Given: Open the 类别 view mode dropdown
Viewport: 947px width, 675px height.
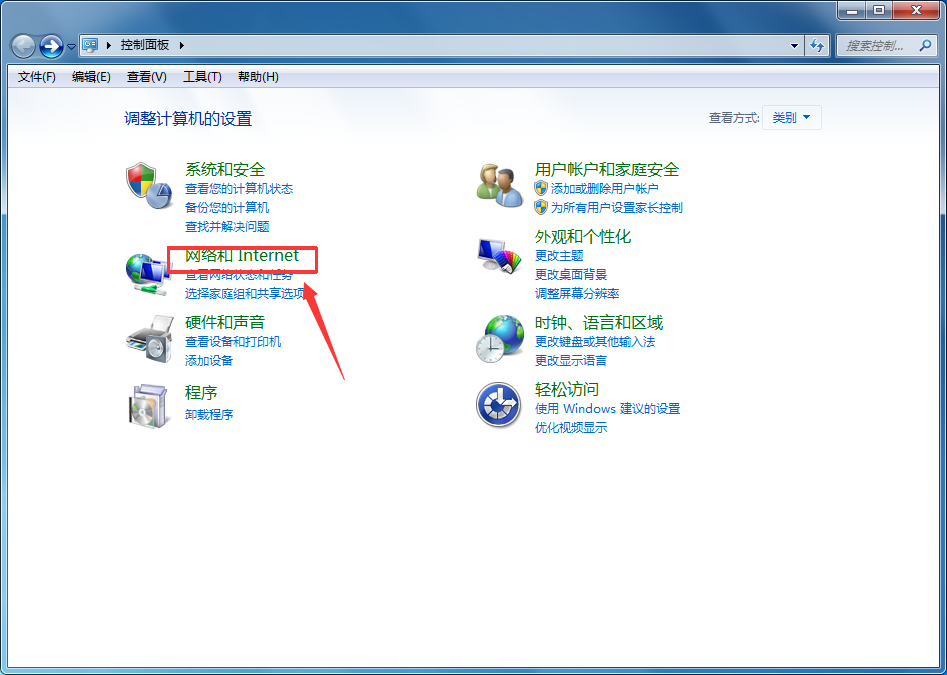Looking at the screenshot, I should (791, 116).
